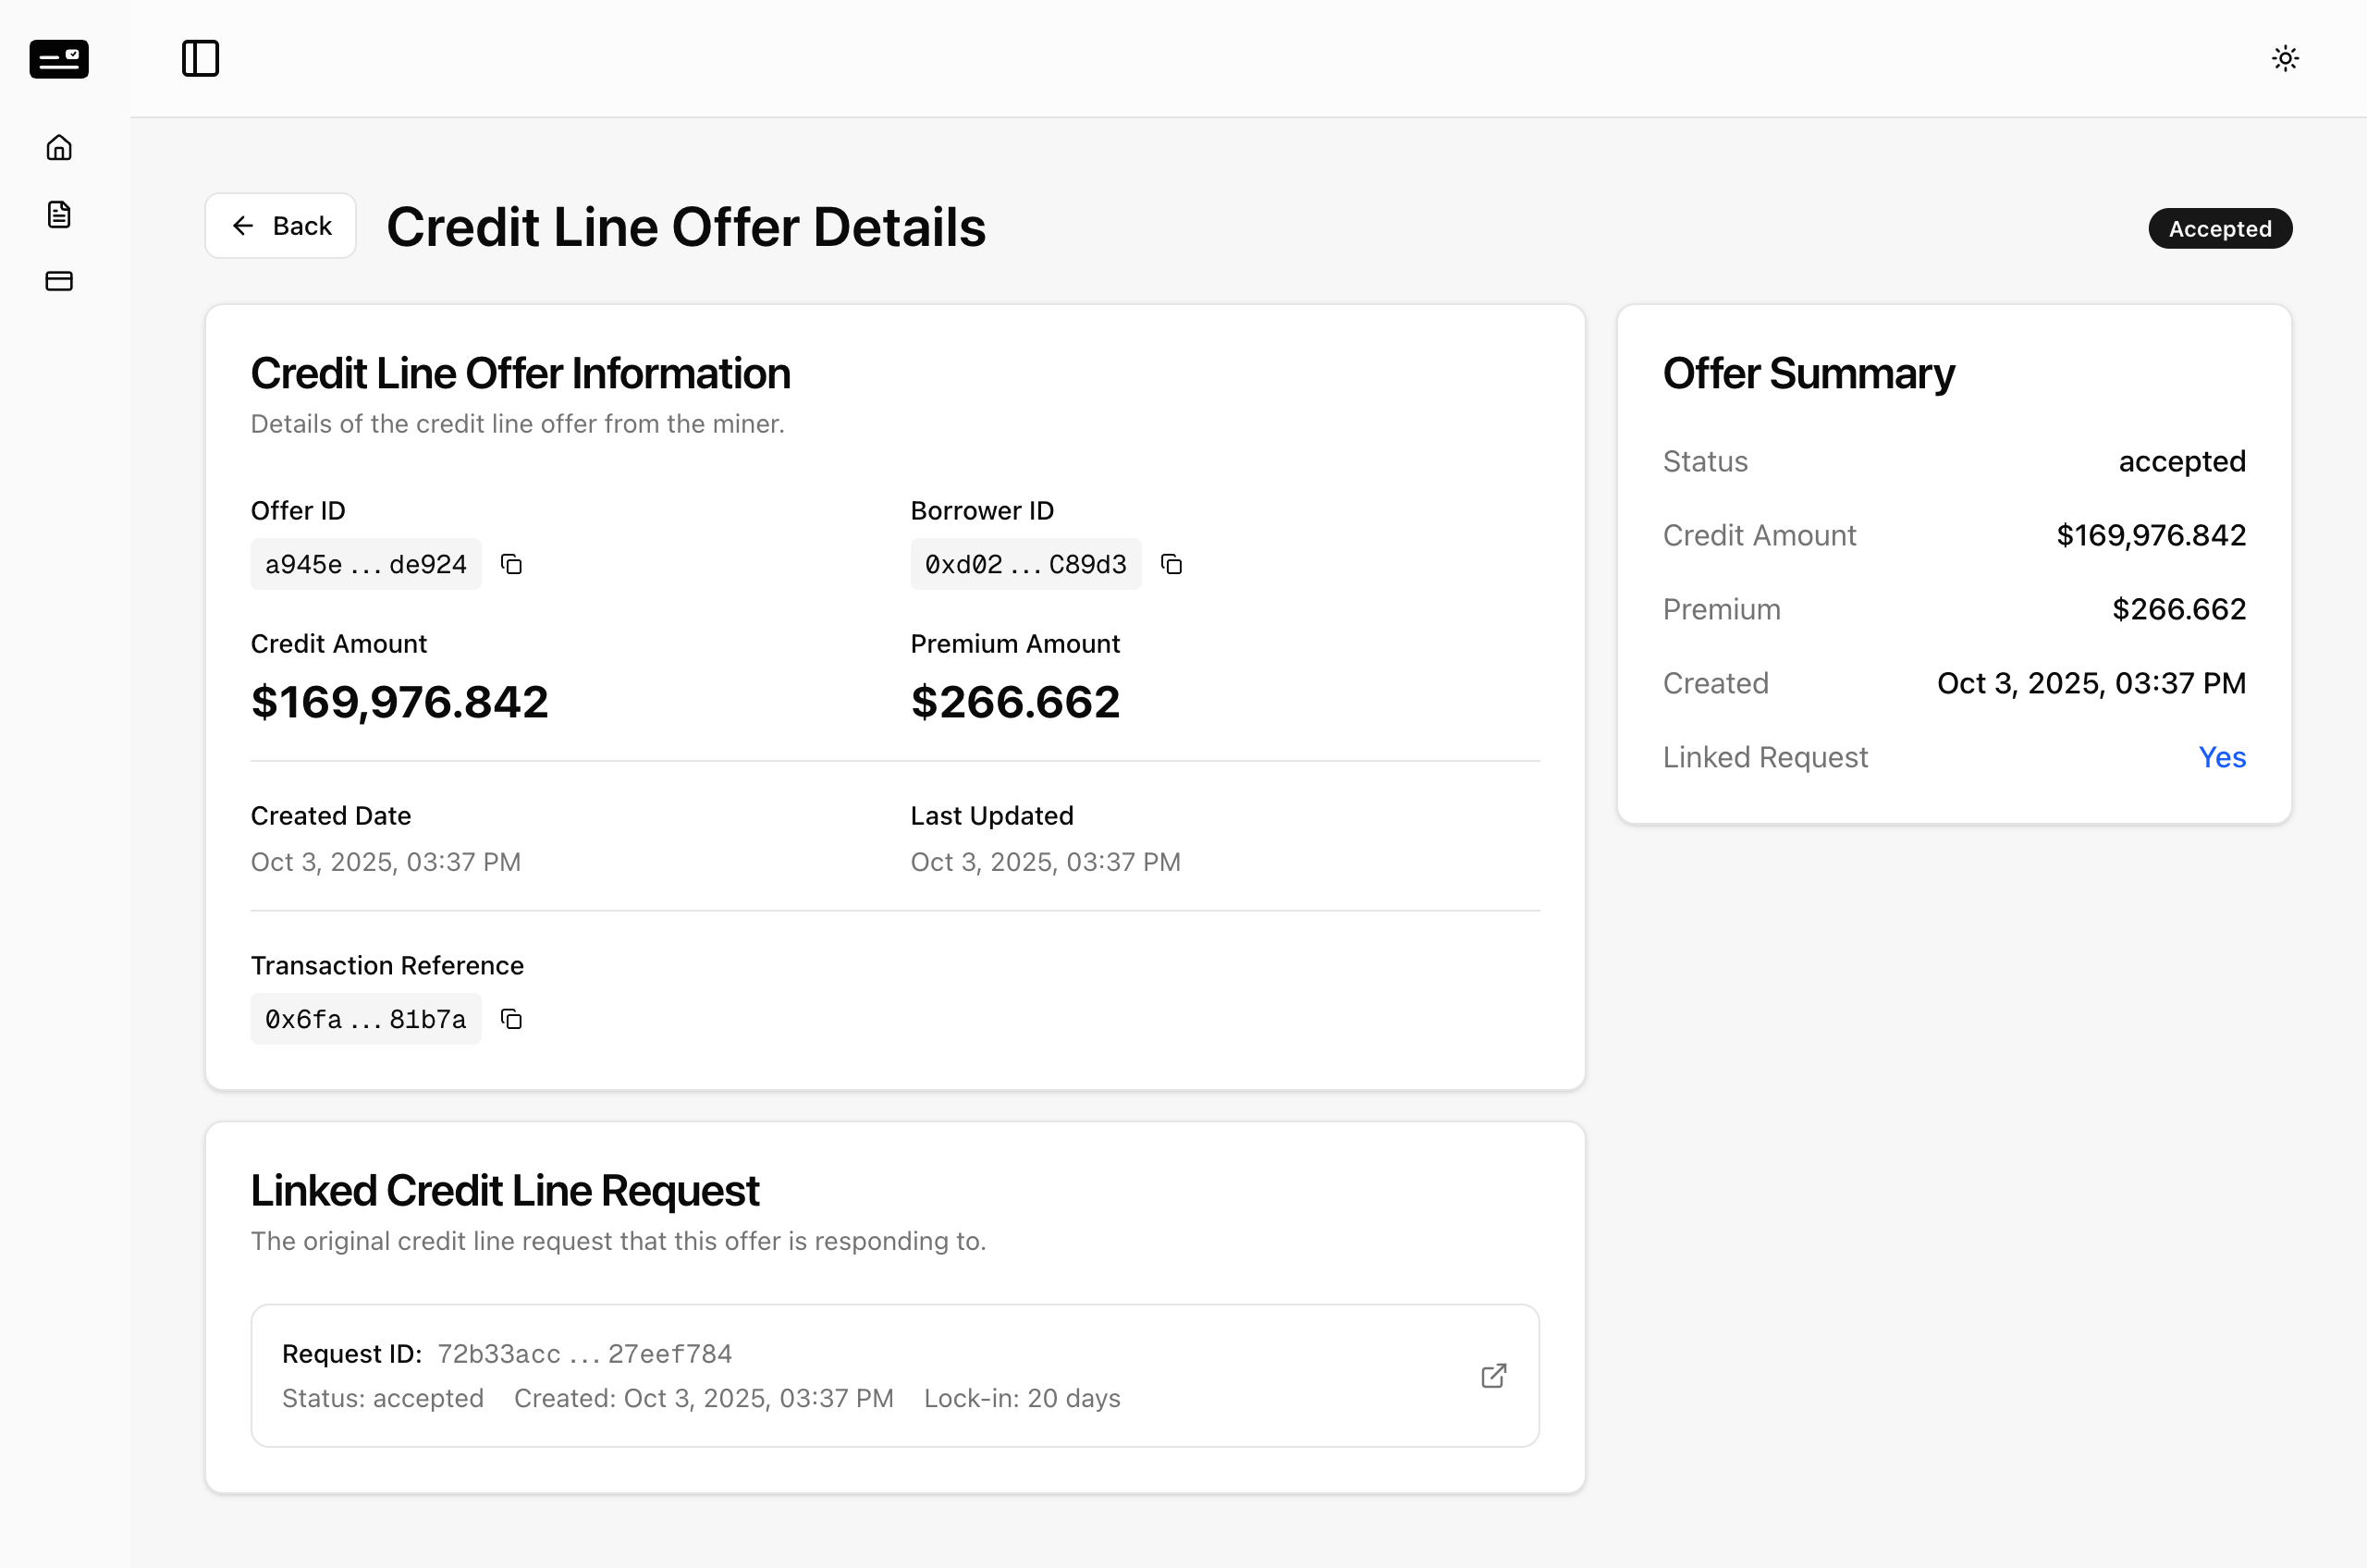This screenshot has width=2367, height=1568.
Task: Switch theme with the sun icon
Action: 2285,58
